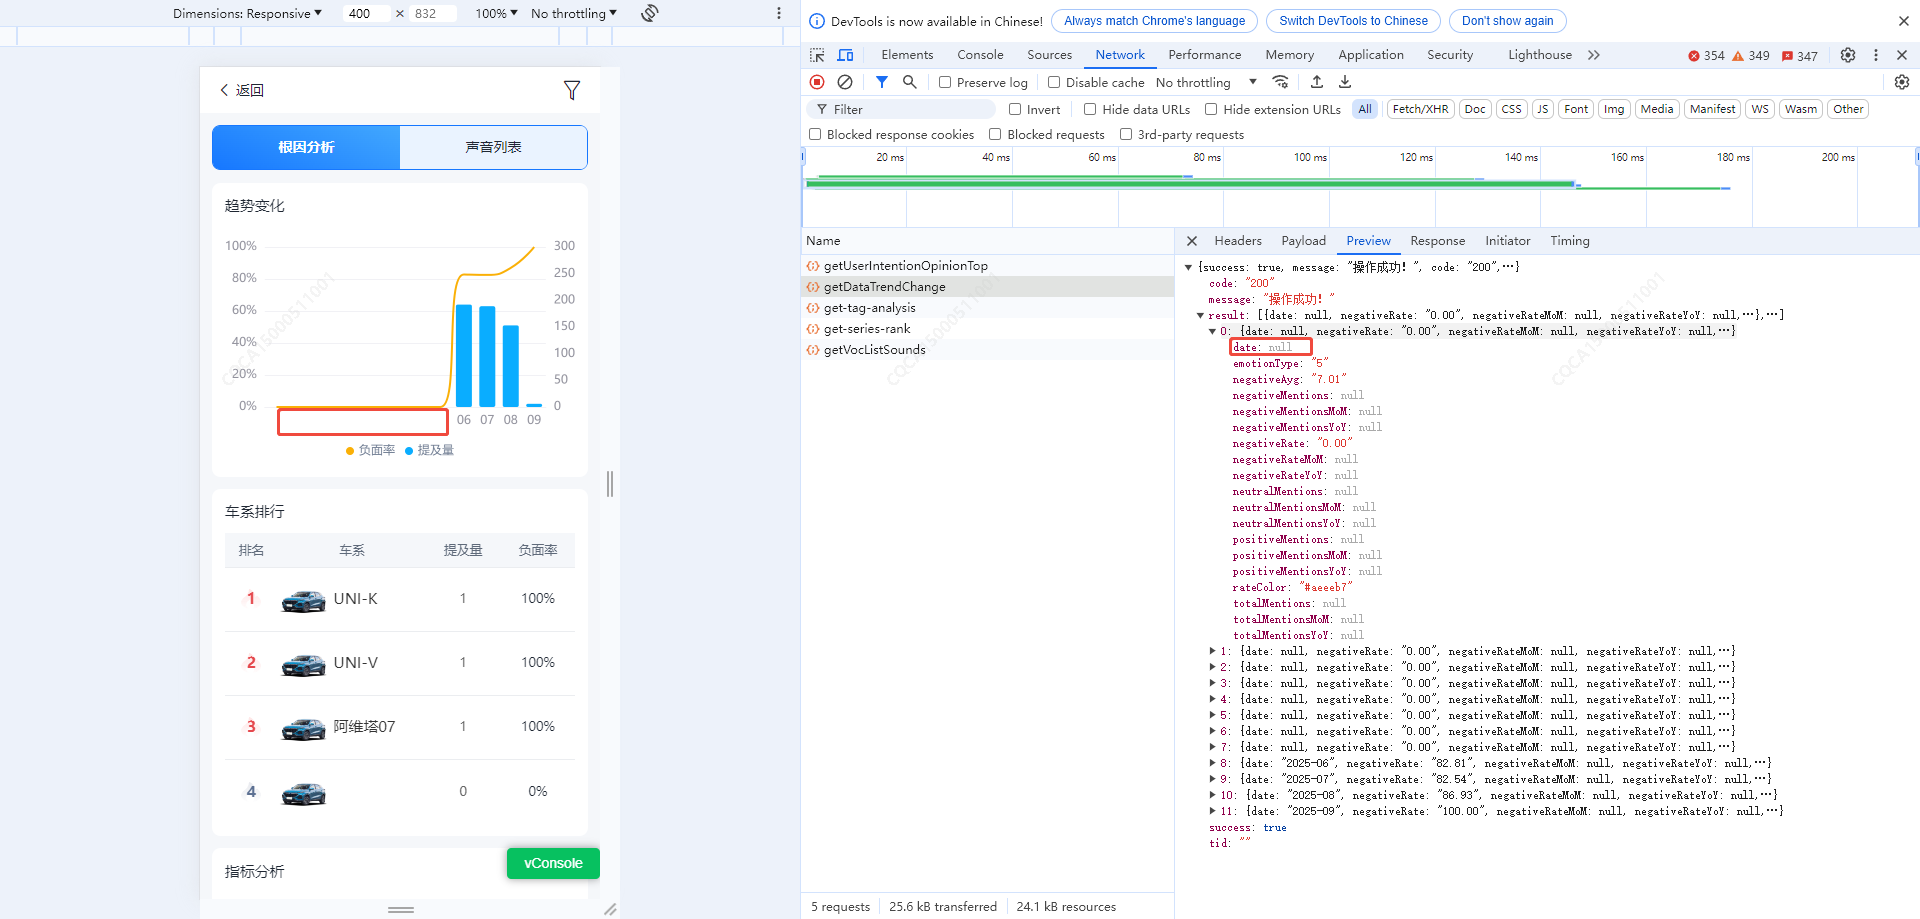Image resolution: width=1920 pixels, height=919 pixels.
Task: Tick the Invert filter checkbox
Action: (x=1015, y=109)
